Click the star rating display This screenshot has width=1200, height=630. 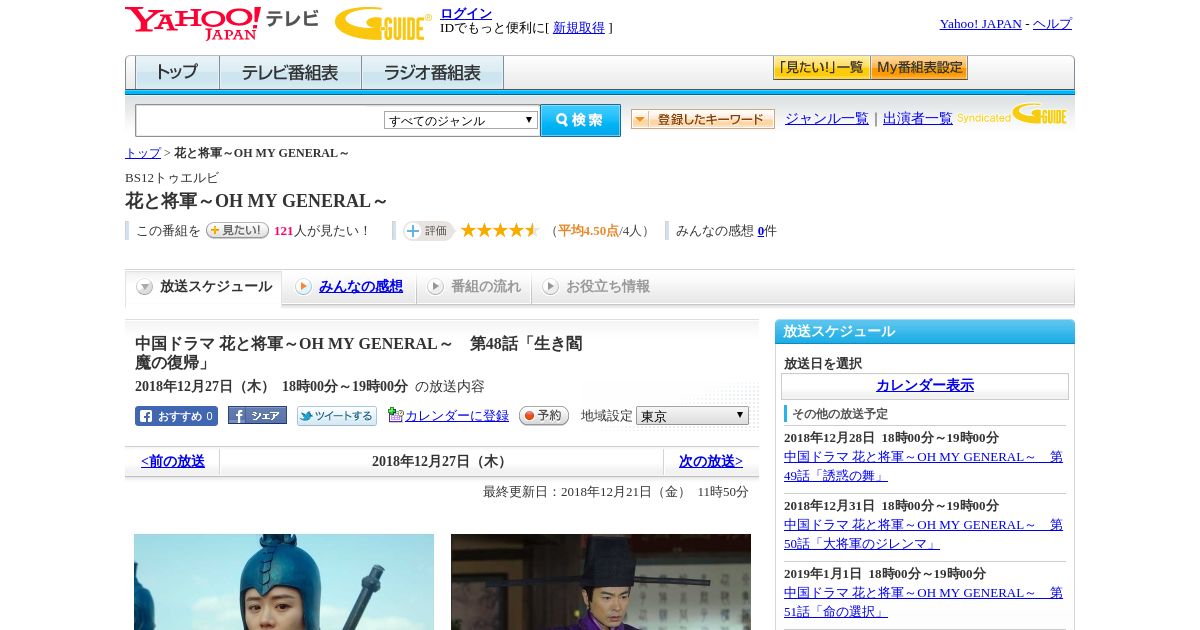tap(499, 230)
